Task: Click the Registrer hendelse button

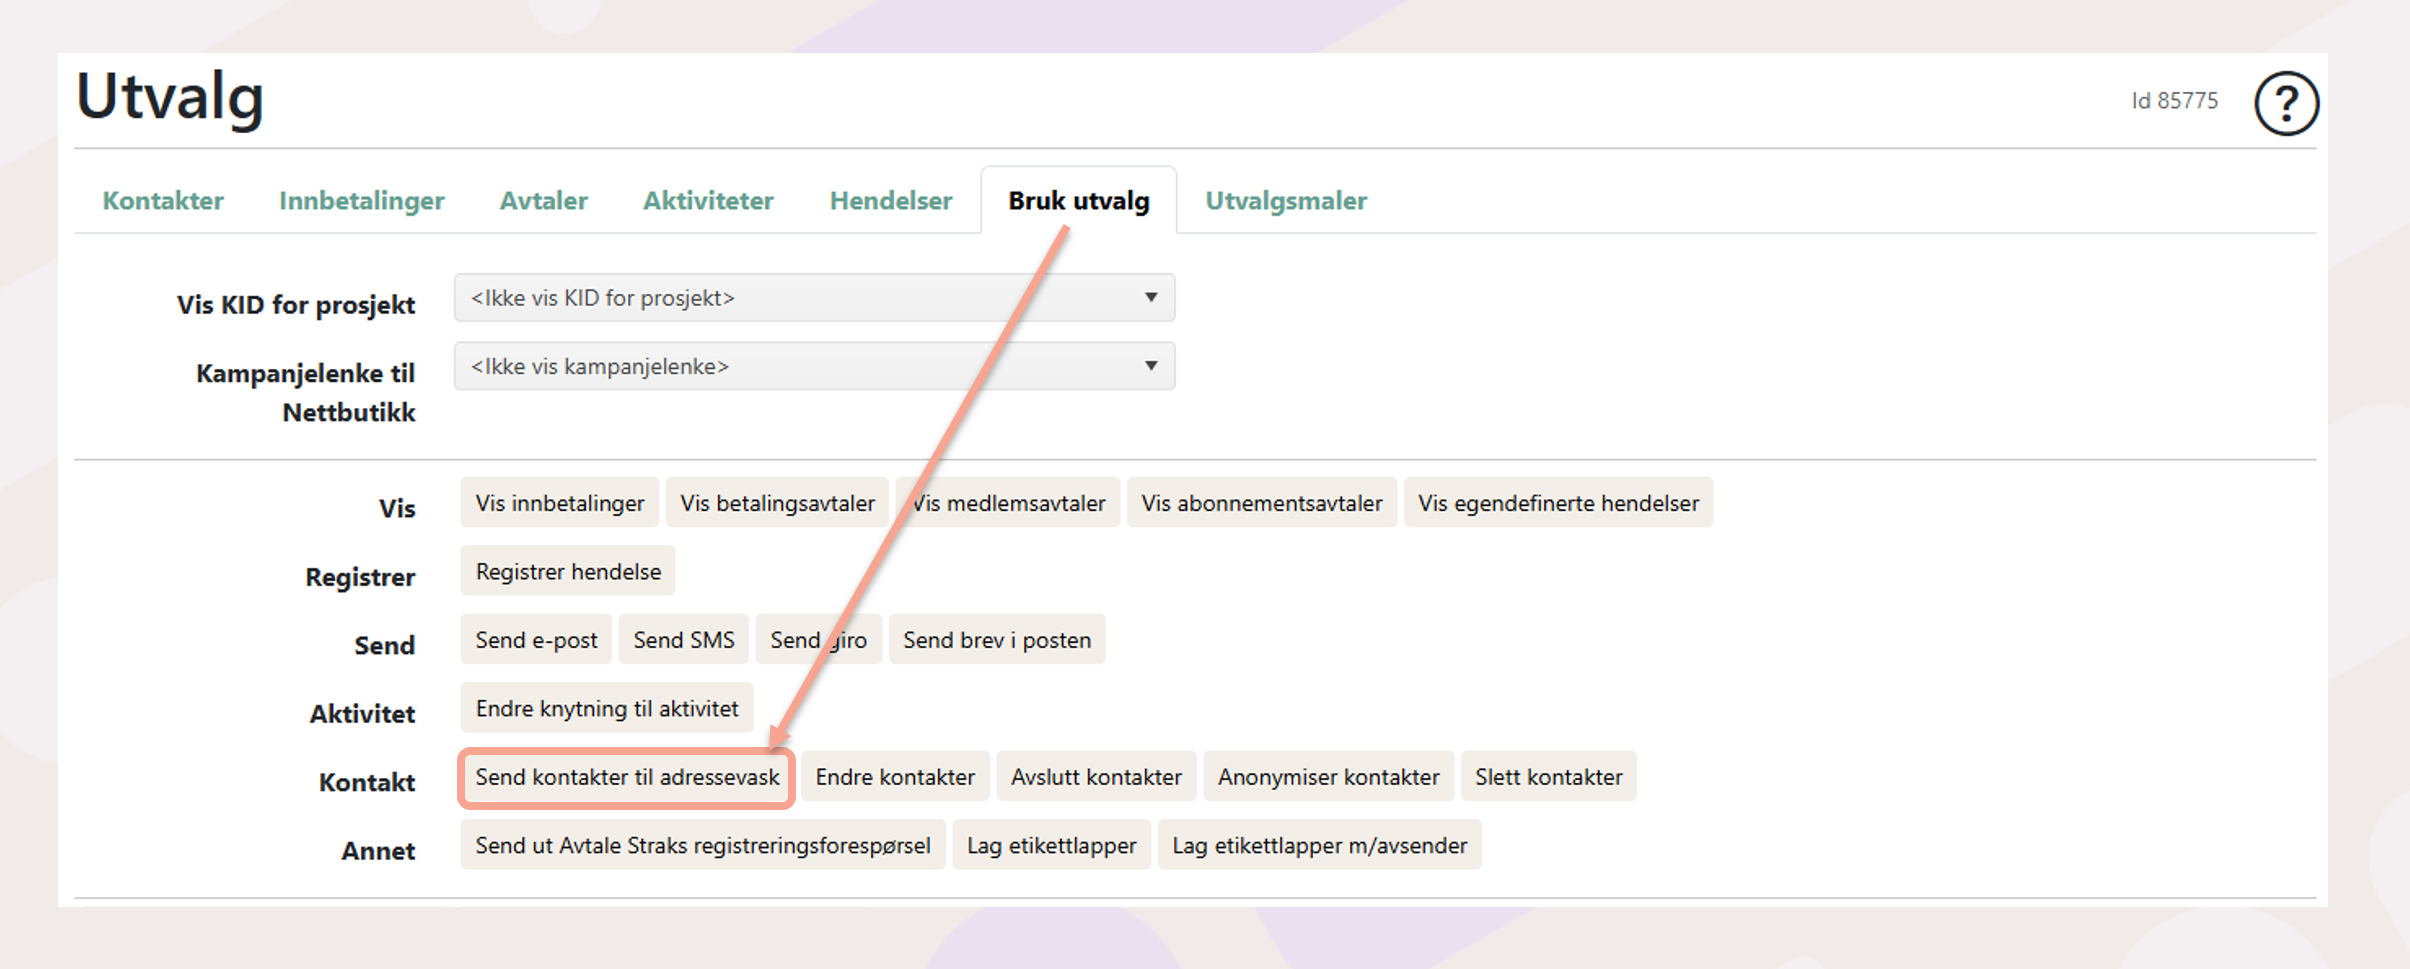Action: (x=568, y=572)
